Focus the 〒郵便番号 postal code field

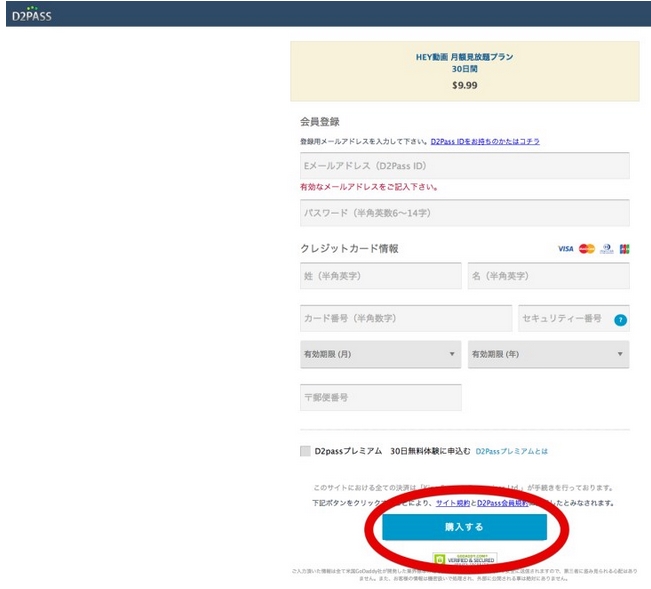pos(380,397)
